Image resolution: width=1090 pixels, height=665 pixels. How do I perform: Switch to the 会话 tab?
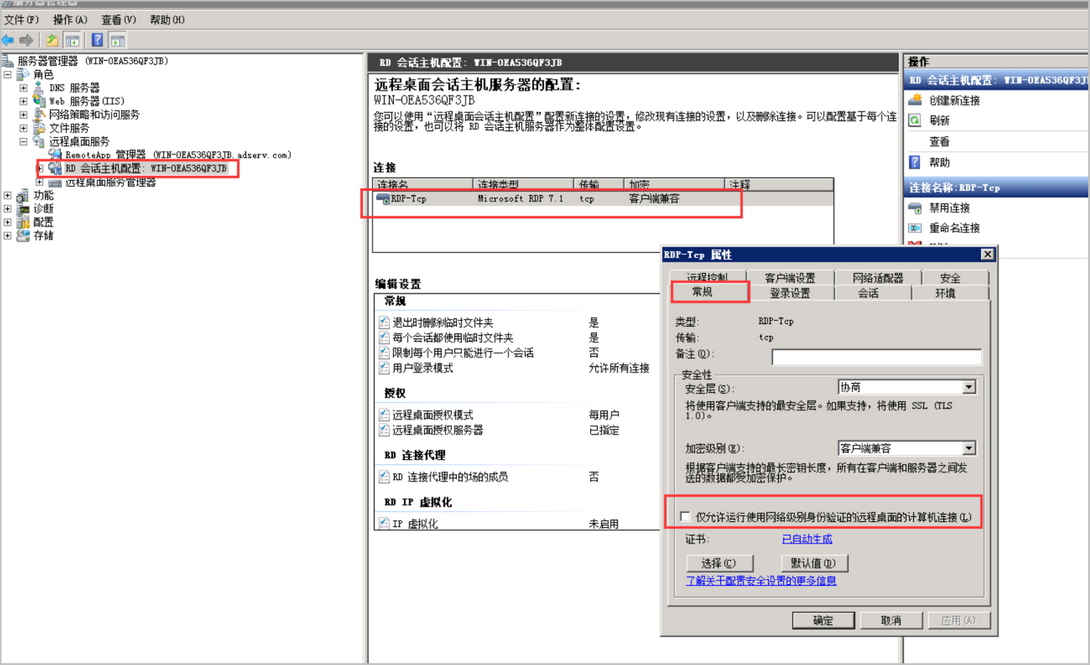[868, 293]
